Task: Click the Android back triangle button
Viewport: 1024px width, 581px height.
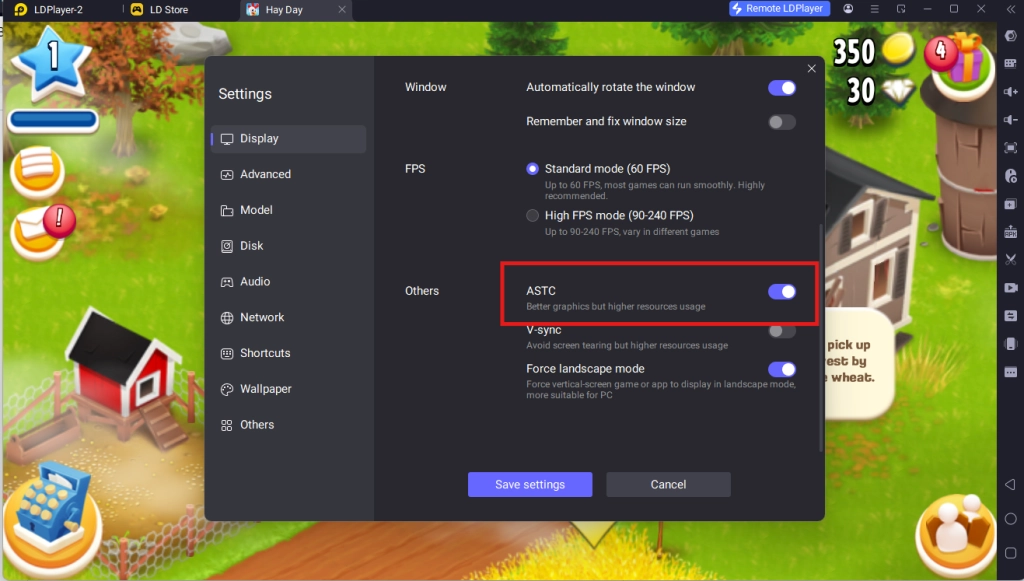Action: pyautogui.click(x=1010, y=484)
